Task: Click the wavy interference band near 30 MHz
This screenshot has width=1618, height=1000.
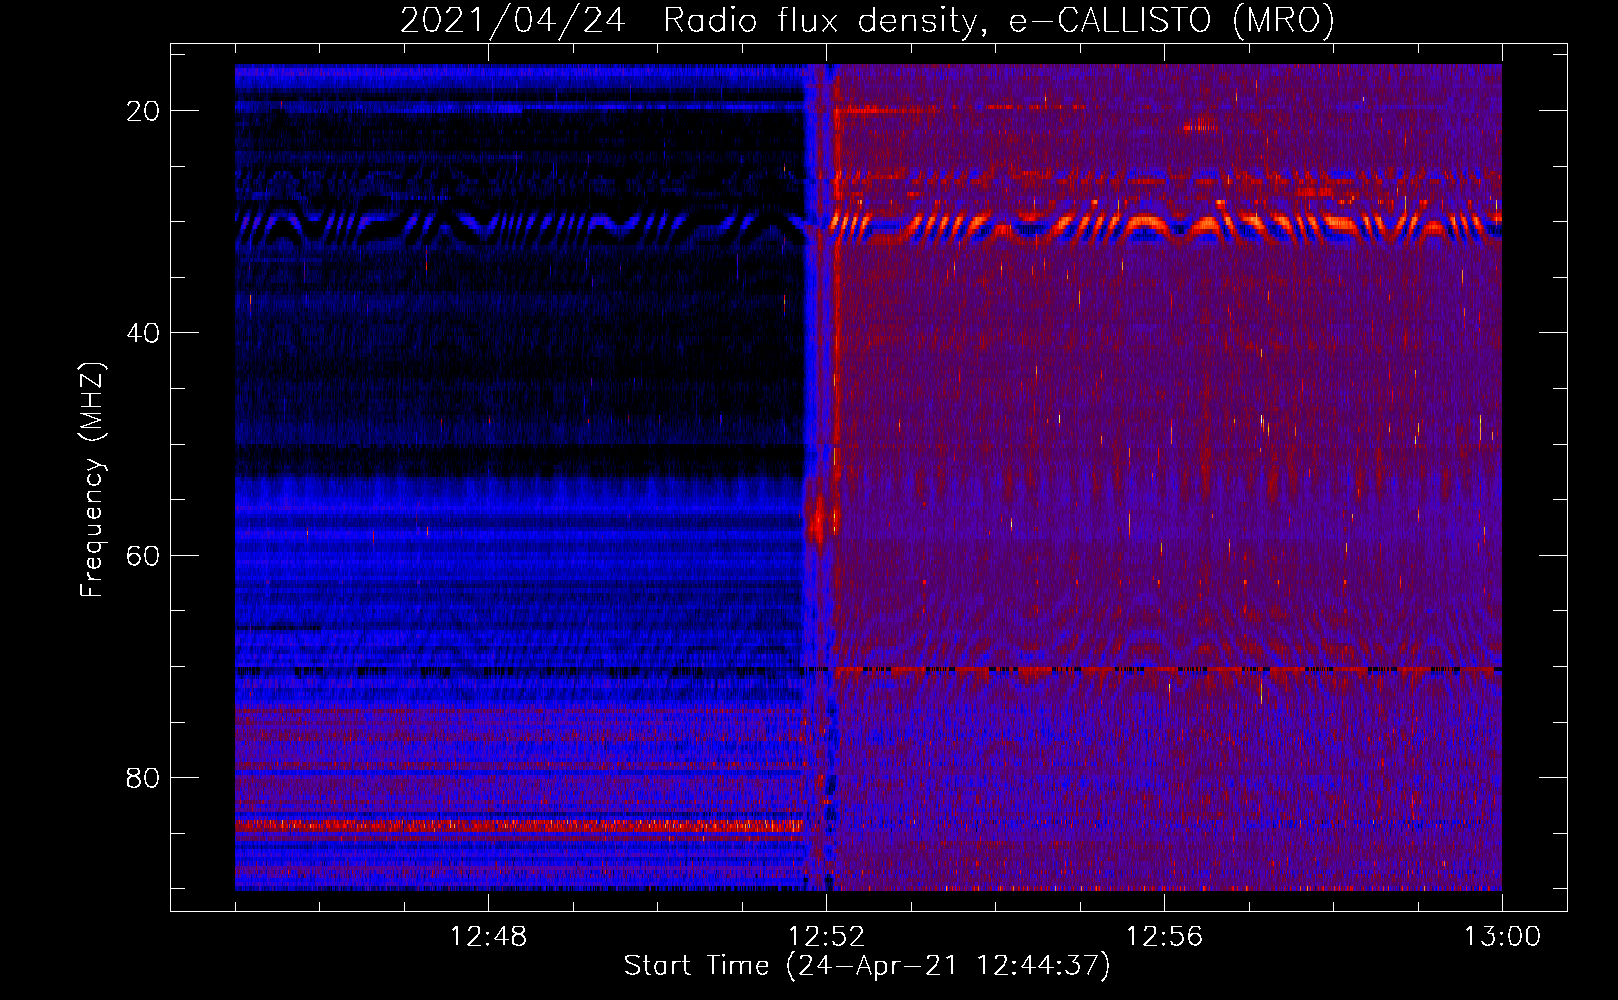Action: [868, 228]
